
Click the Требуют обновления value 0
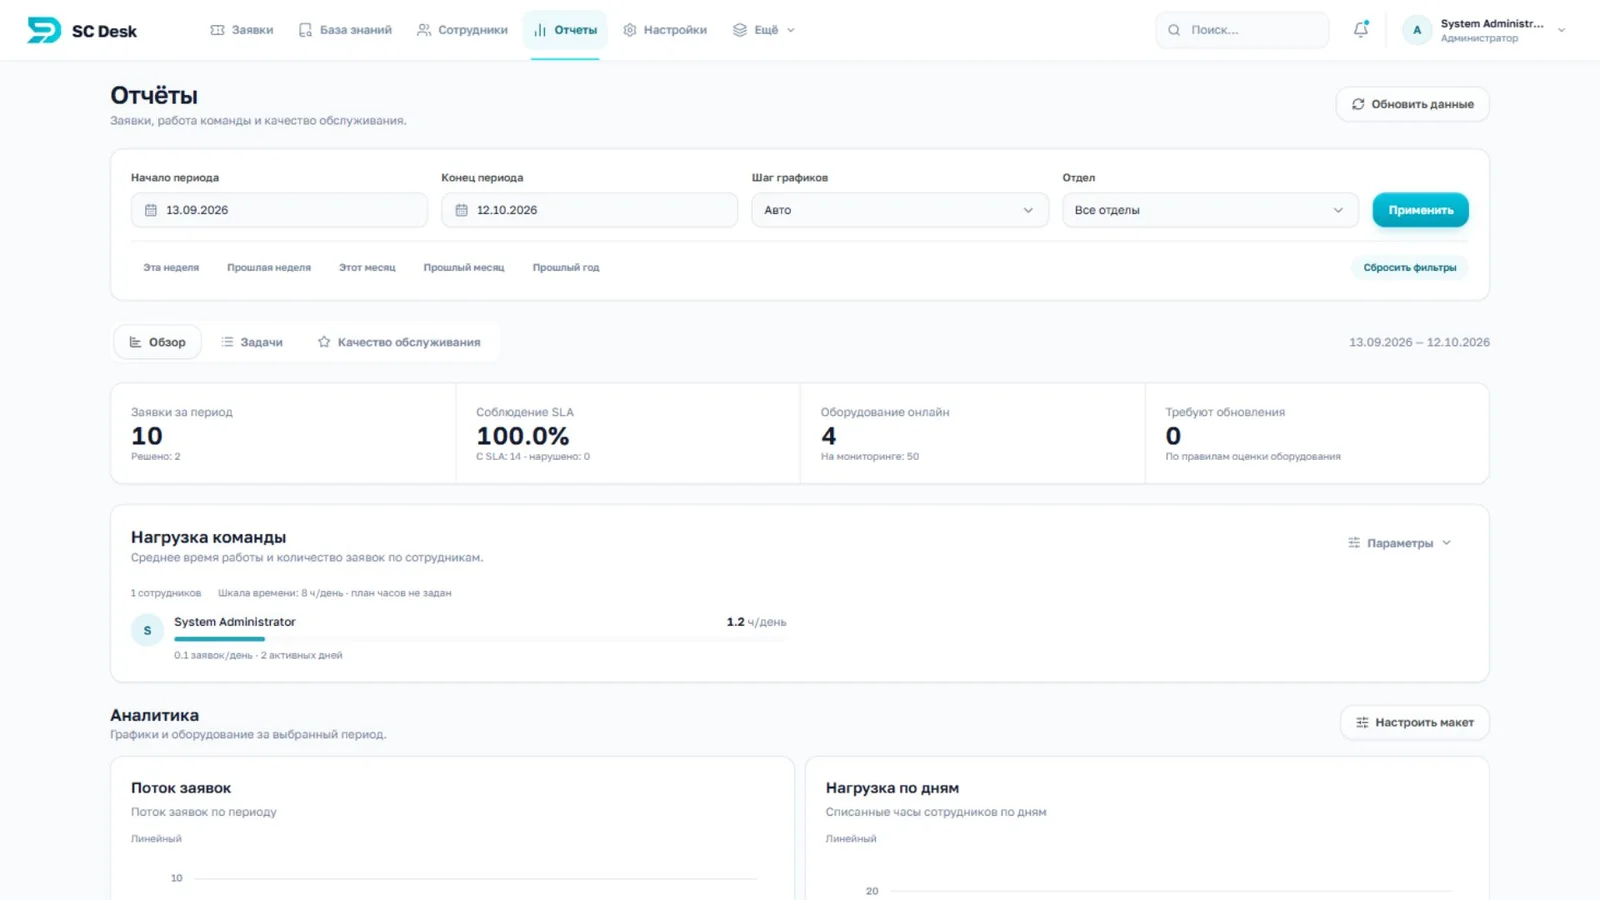click(x=1173, y=436)
